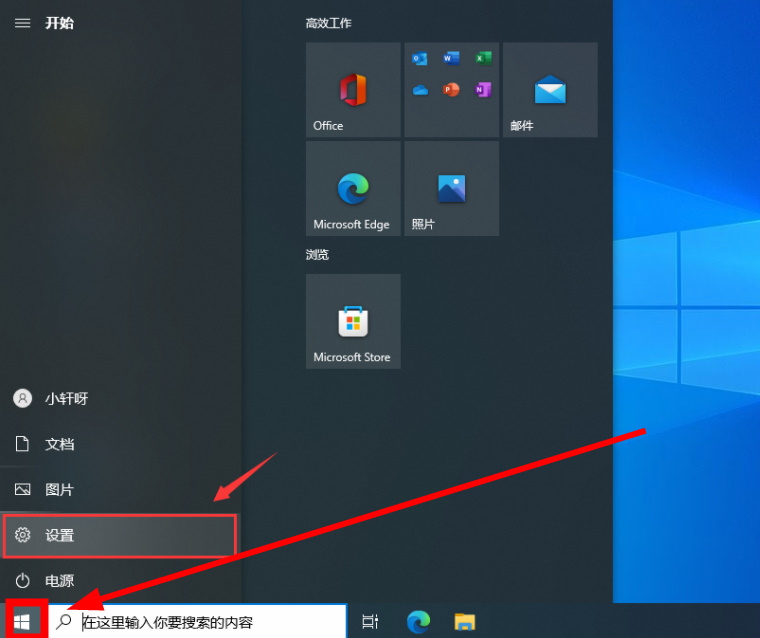The width and height of the screenshot is (760, 638).
Task: Launch the Microsoft Edge tile
Action: 352,188
